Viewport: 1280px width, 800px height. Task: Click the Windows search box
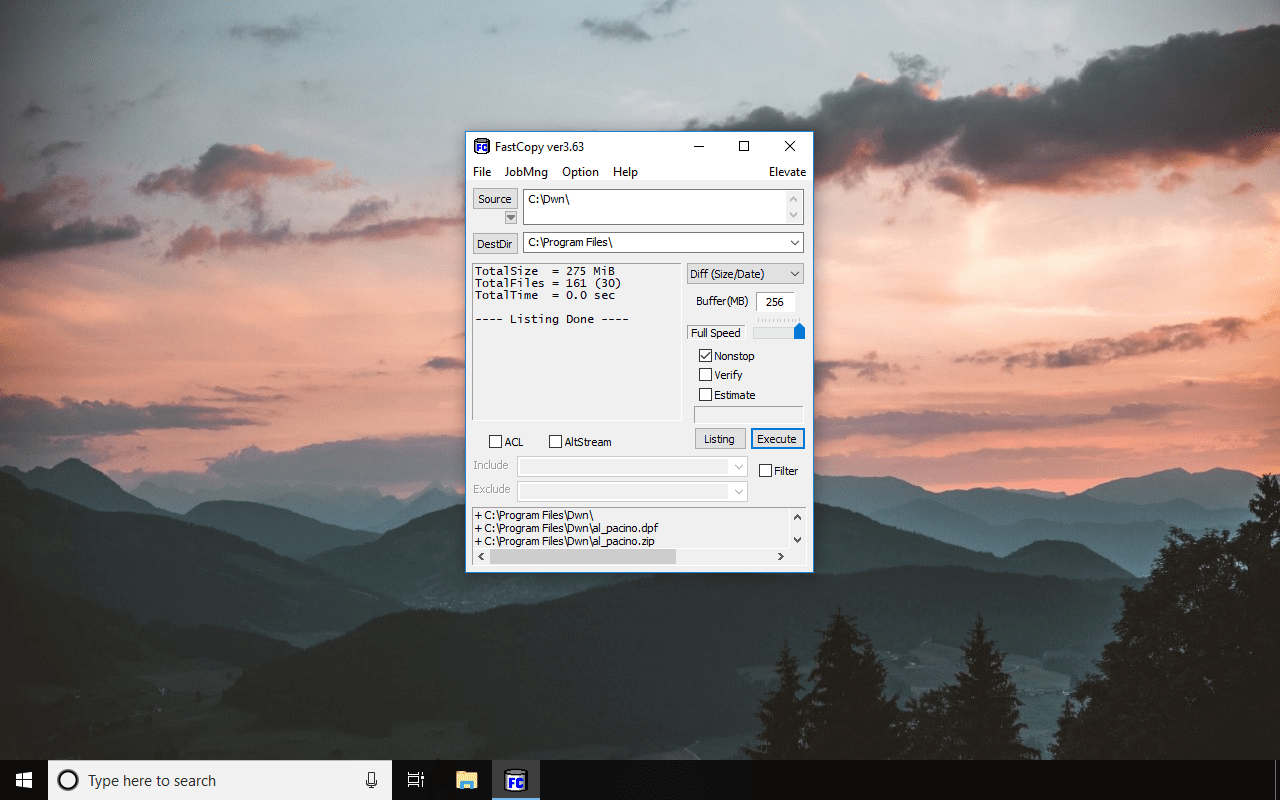coord(220,780)
